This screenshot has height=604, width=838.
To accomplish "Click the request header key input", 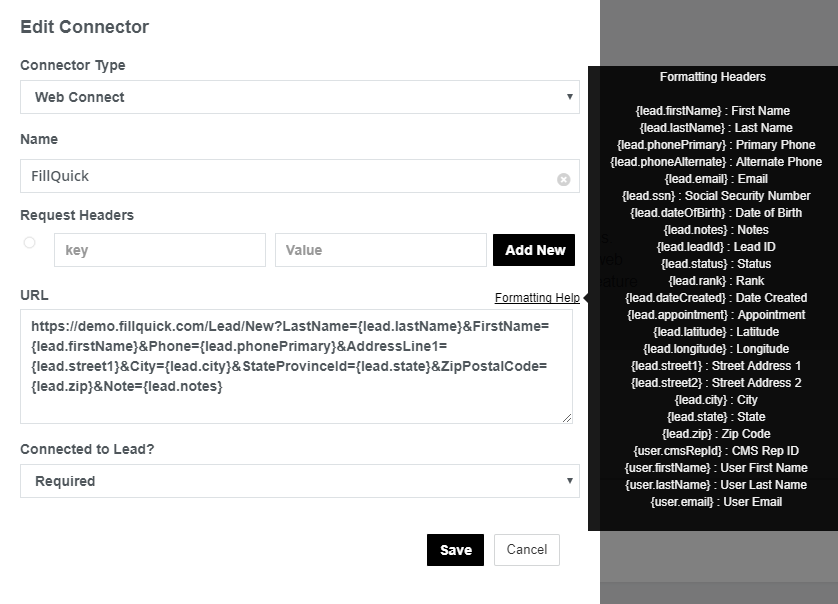I will pyautogui.click(x=160, y=250).
